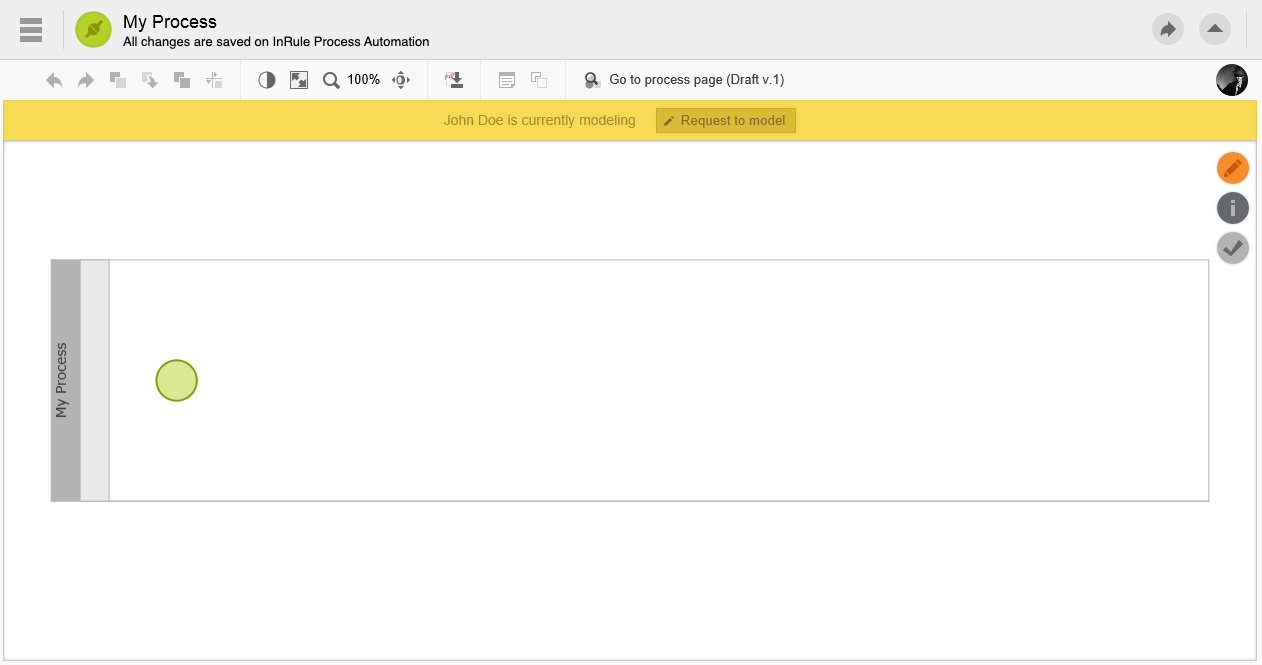Show the info panel button
The image size is (1262, 665).
(x=1232, y=208)
